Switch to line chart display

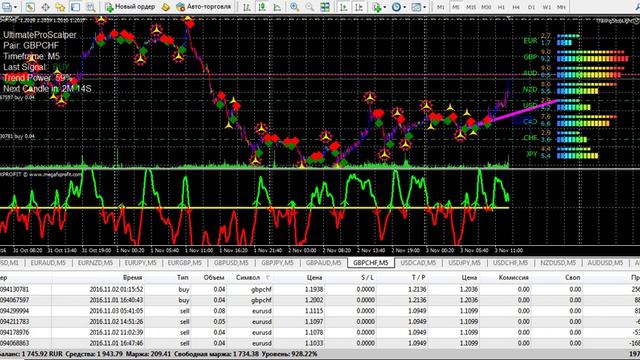(x=277, y=7)
